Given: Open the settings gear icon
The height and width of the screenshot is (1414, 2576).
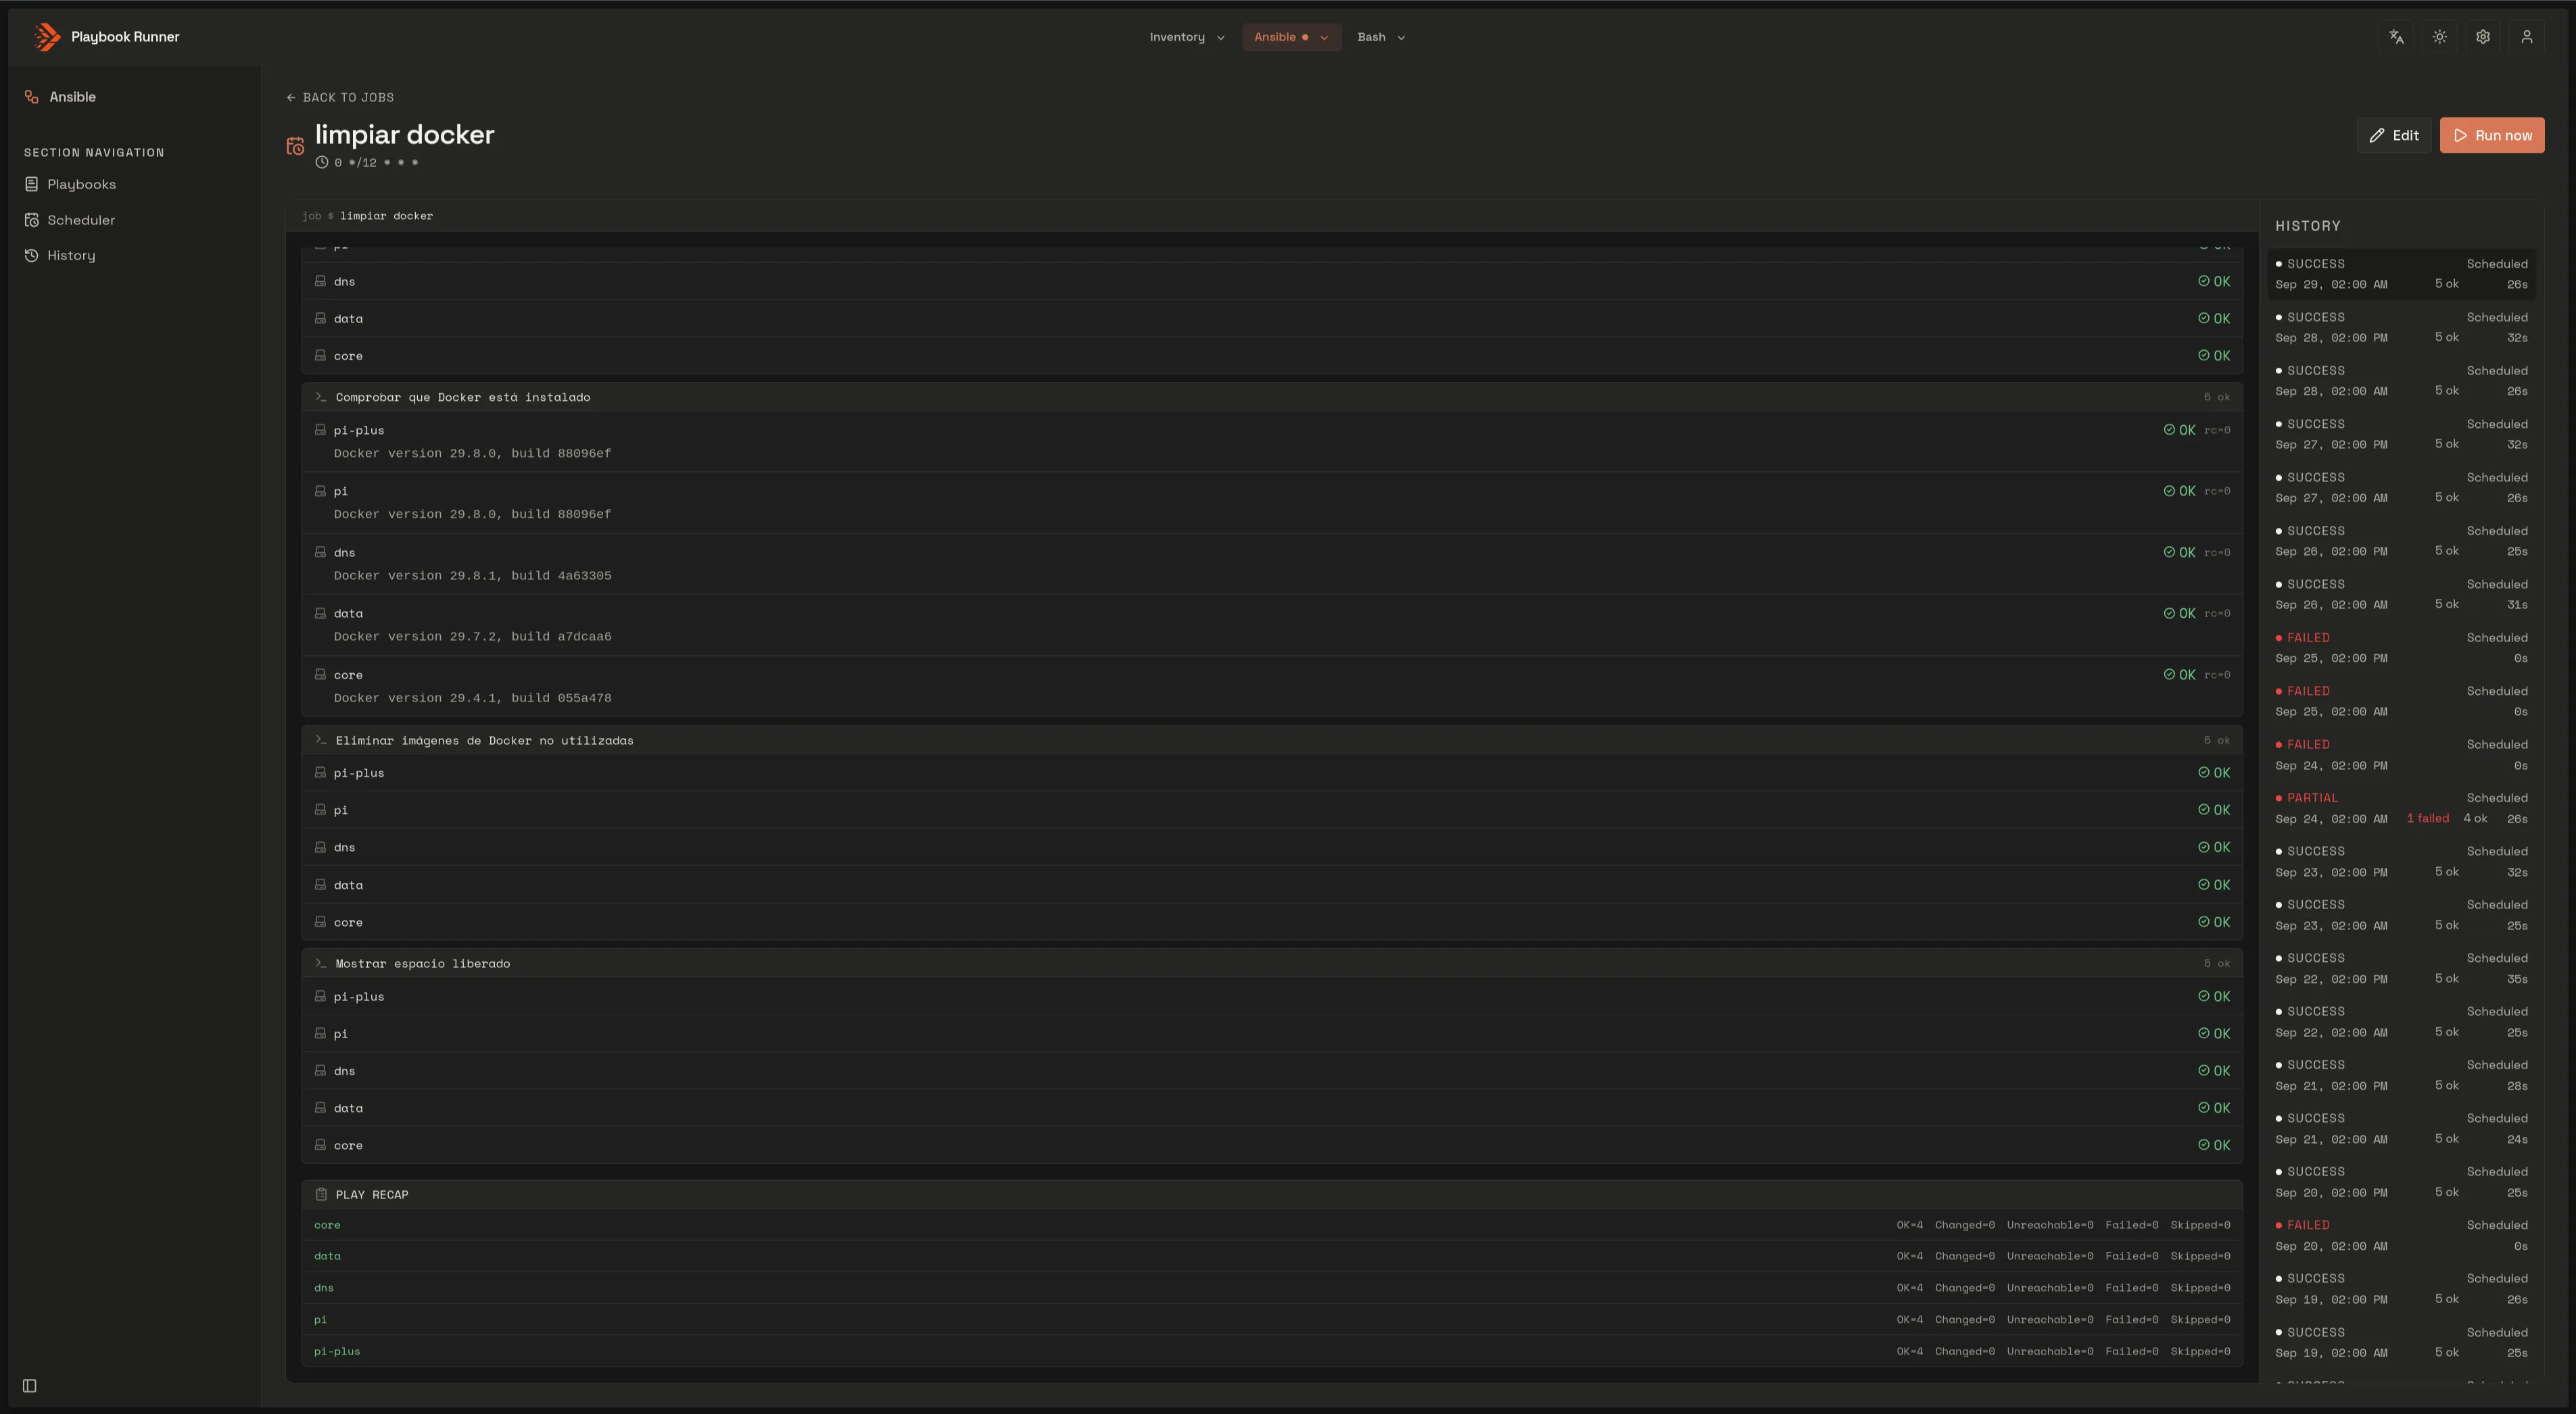Looking at the screenshot, I should point(2483,37).
